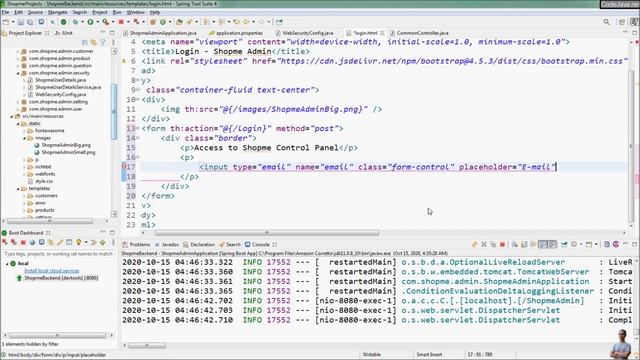Open lightbulb dropdown arrow in Boot Dashboard
This screenshot has height=360, width=640.
click(x=86, y=242)
